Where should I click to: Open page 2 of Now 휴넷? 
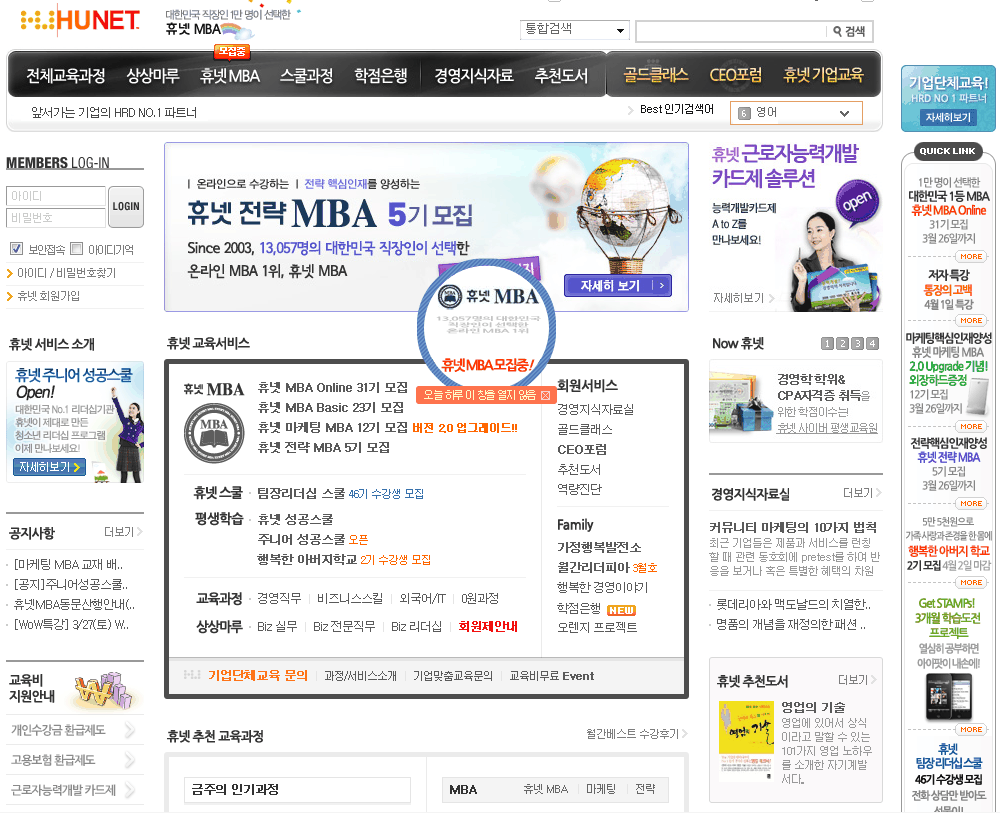[x=842, y=344]
